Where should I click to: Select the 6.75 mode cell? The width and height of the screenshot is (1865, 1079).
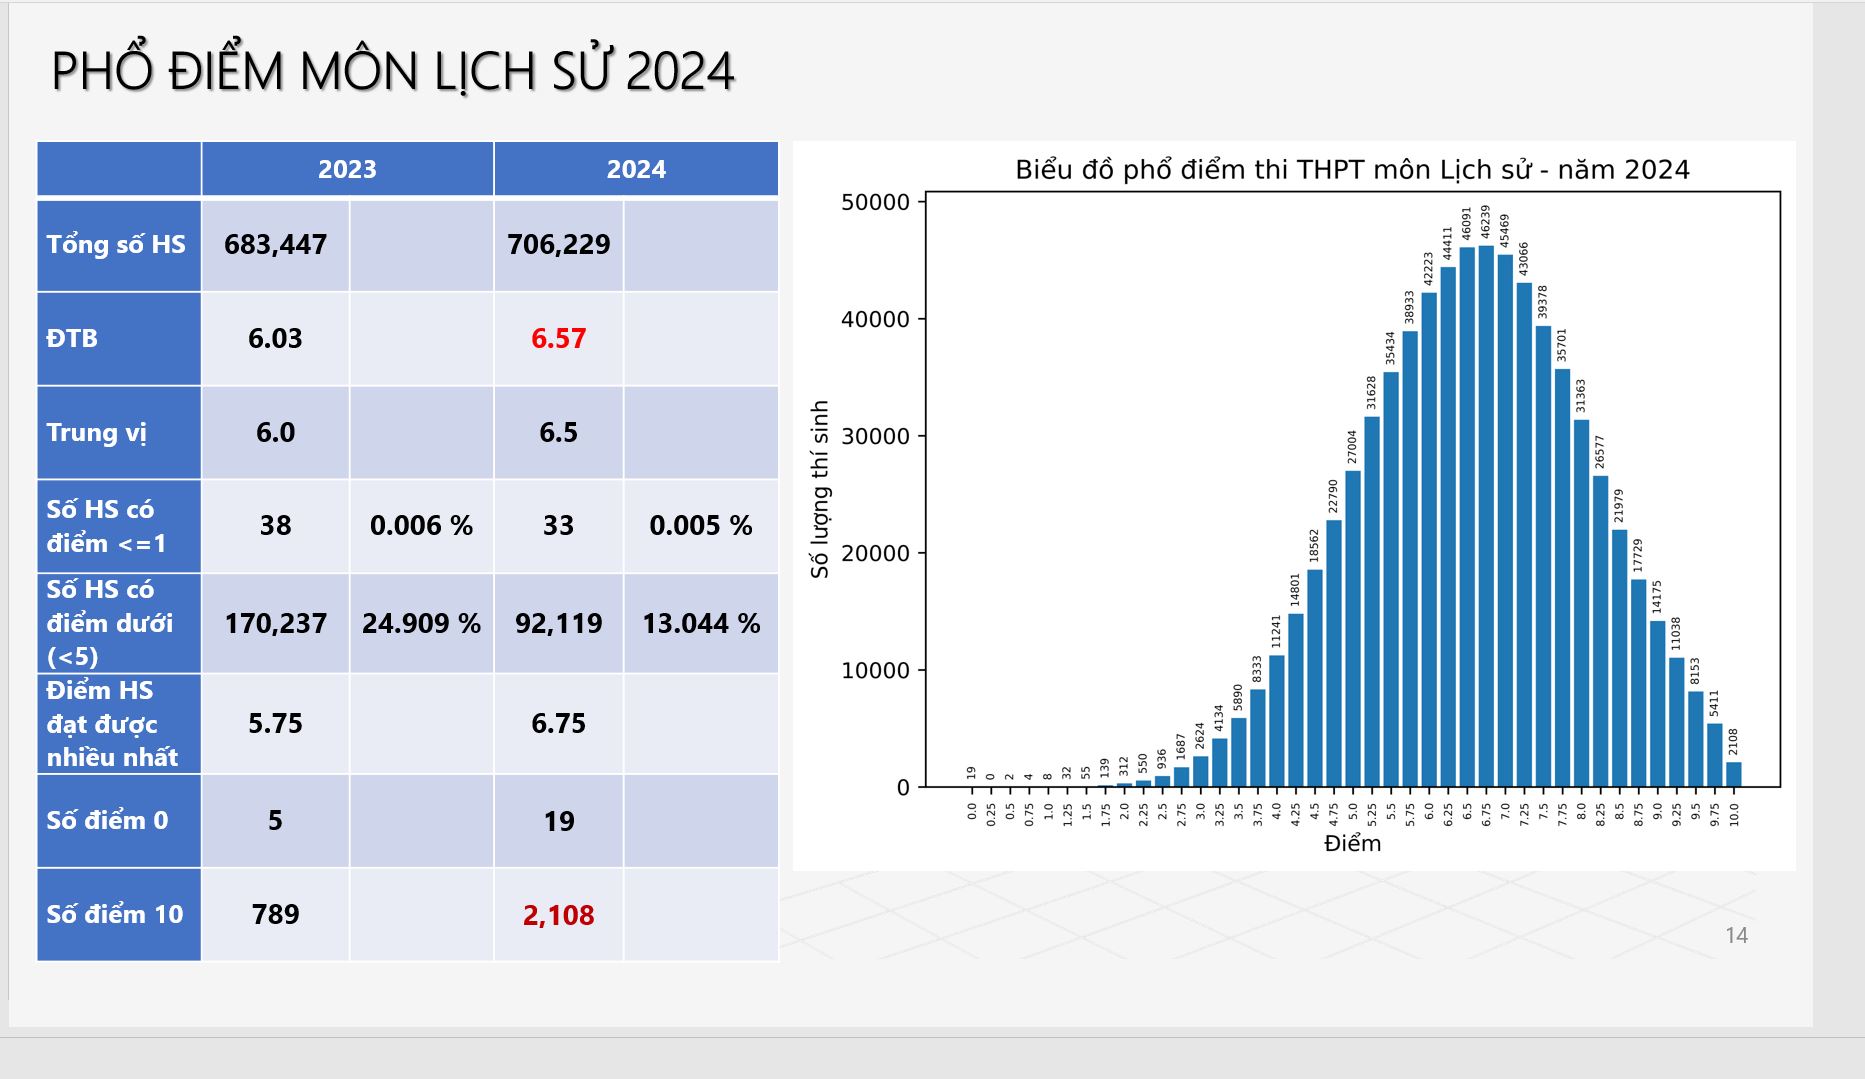[x=558, y=724]
